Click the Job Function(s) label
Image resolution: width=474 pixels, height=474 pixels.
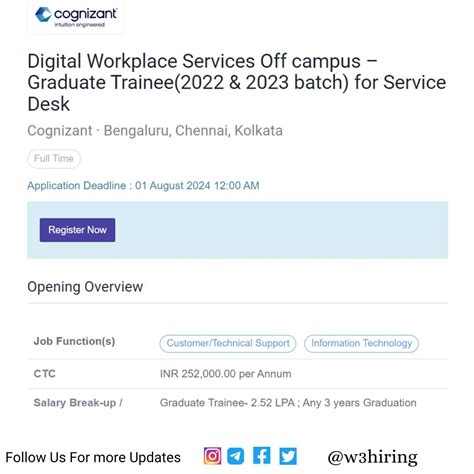pos(74,341)
